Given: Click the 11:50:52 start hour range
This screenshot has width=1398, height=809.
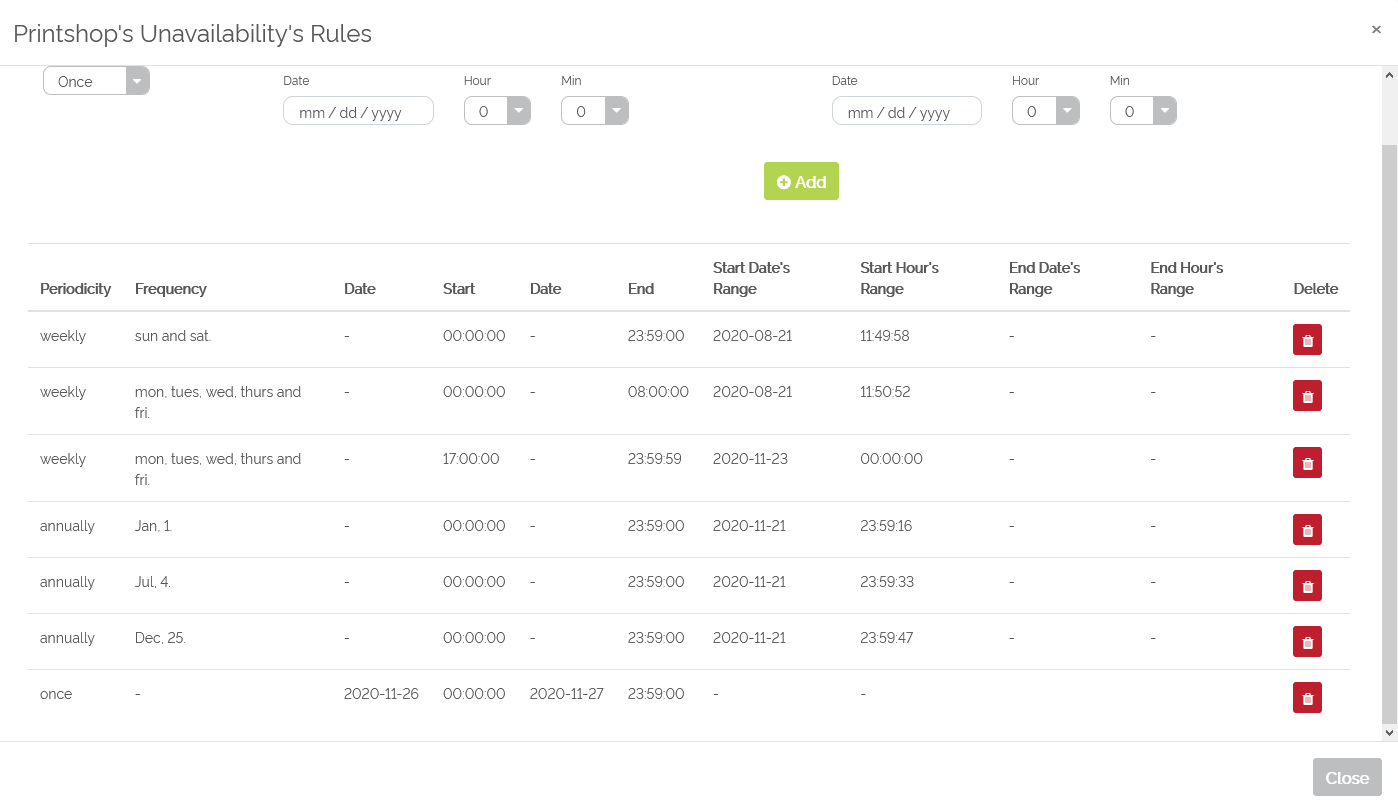Looking at the screenshot, I should (885, 392).
